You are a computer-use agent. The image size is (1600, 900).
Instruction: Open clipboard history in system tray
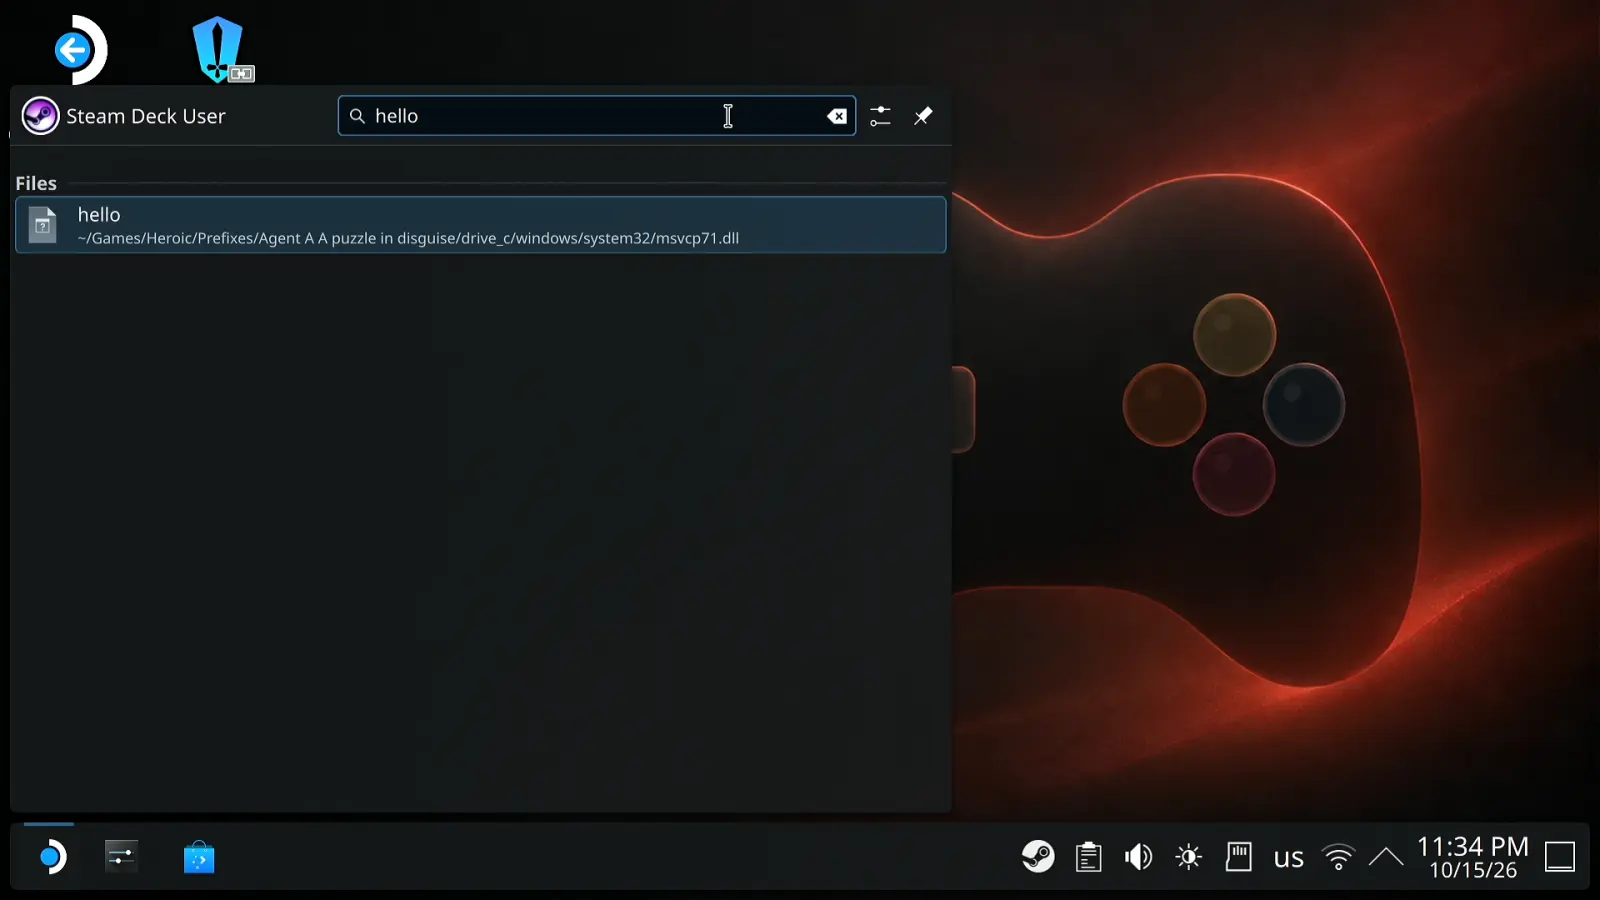pyautogui.click(x=1089, y=857)
